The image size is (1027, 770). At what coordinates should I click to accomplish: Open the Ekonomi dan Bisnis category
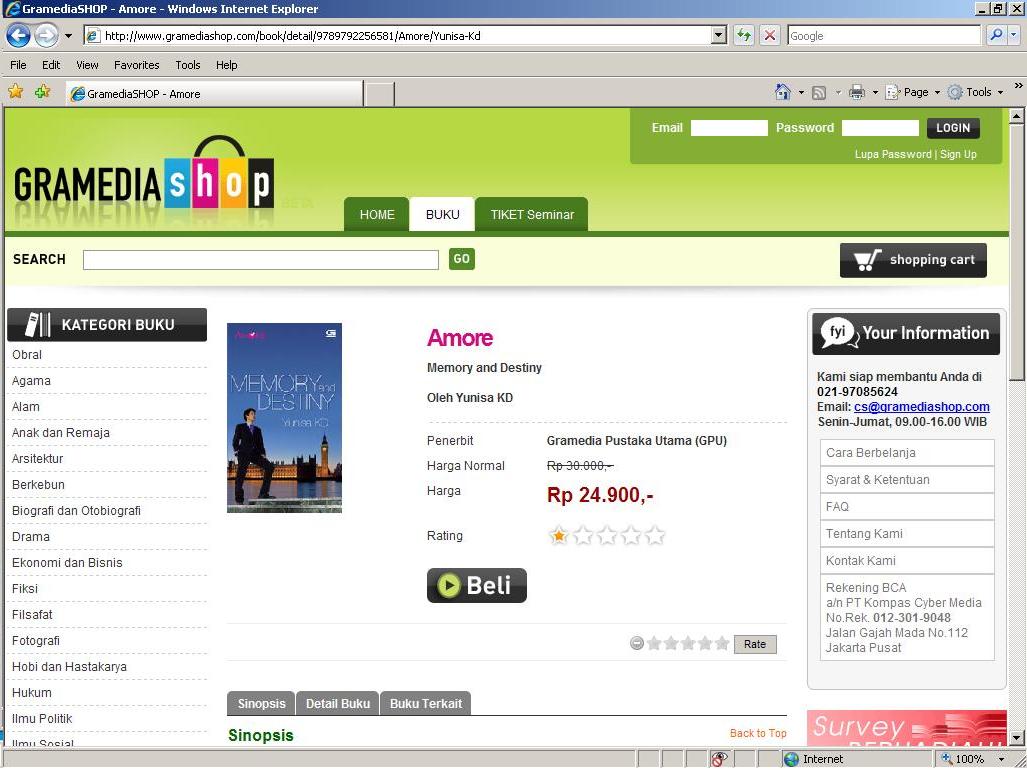point(67,562)
